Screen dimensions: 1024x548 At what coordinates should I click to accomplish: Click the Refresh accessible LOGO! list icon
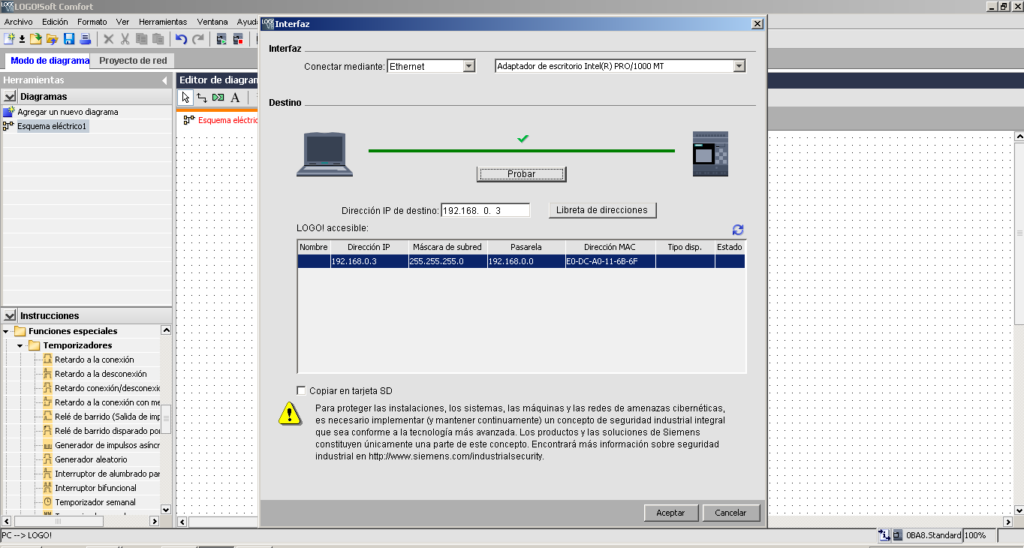(x=738, y=229)
